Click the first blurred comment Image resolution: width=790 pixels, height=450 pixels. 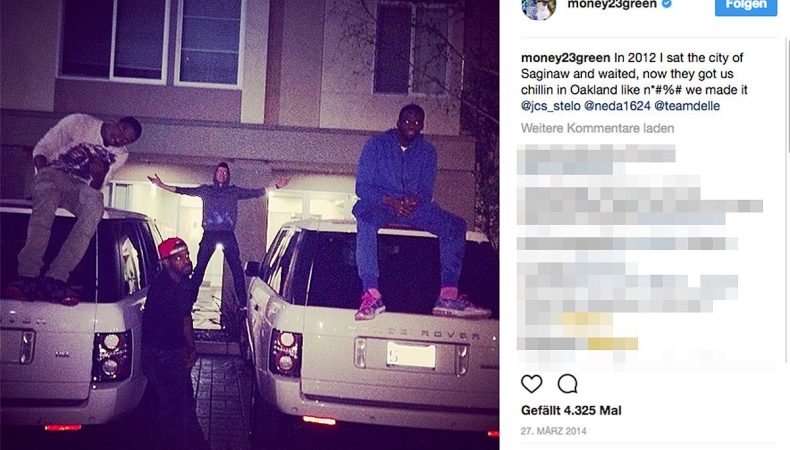point(597,159)
